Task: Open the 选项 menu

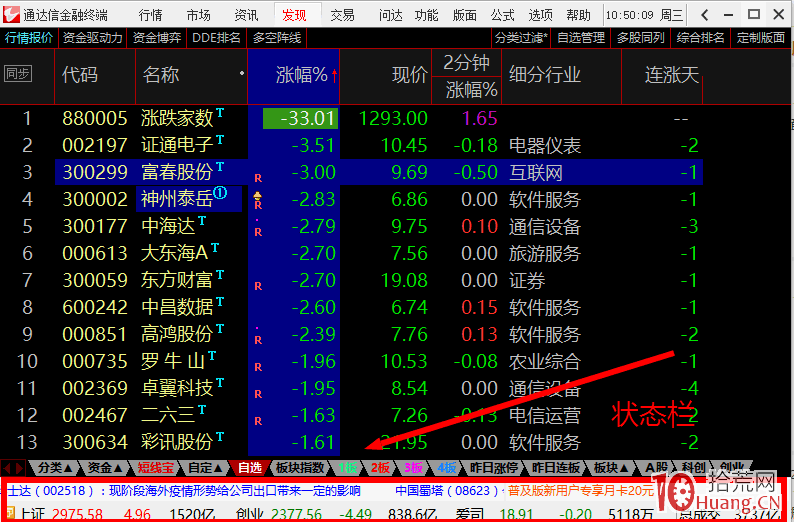Action: [x=540, y=15]
